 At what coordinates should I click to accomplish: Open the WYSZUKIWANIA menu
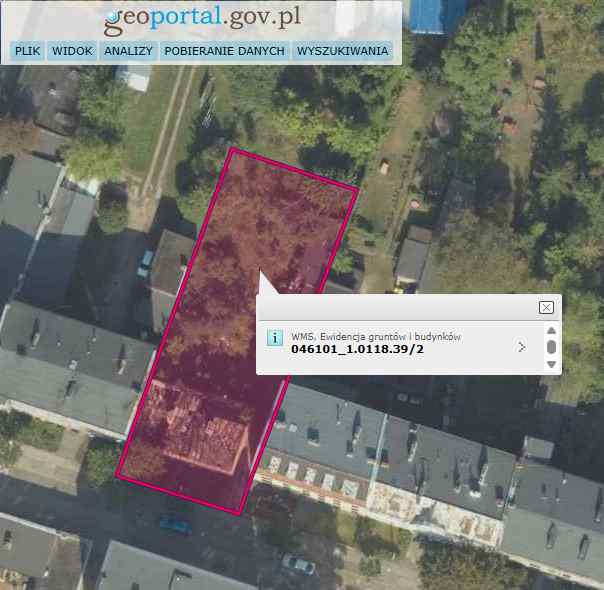[342, 51]
